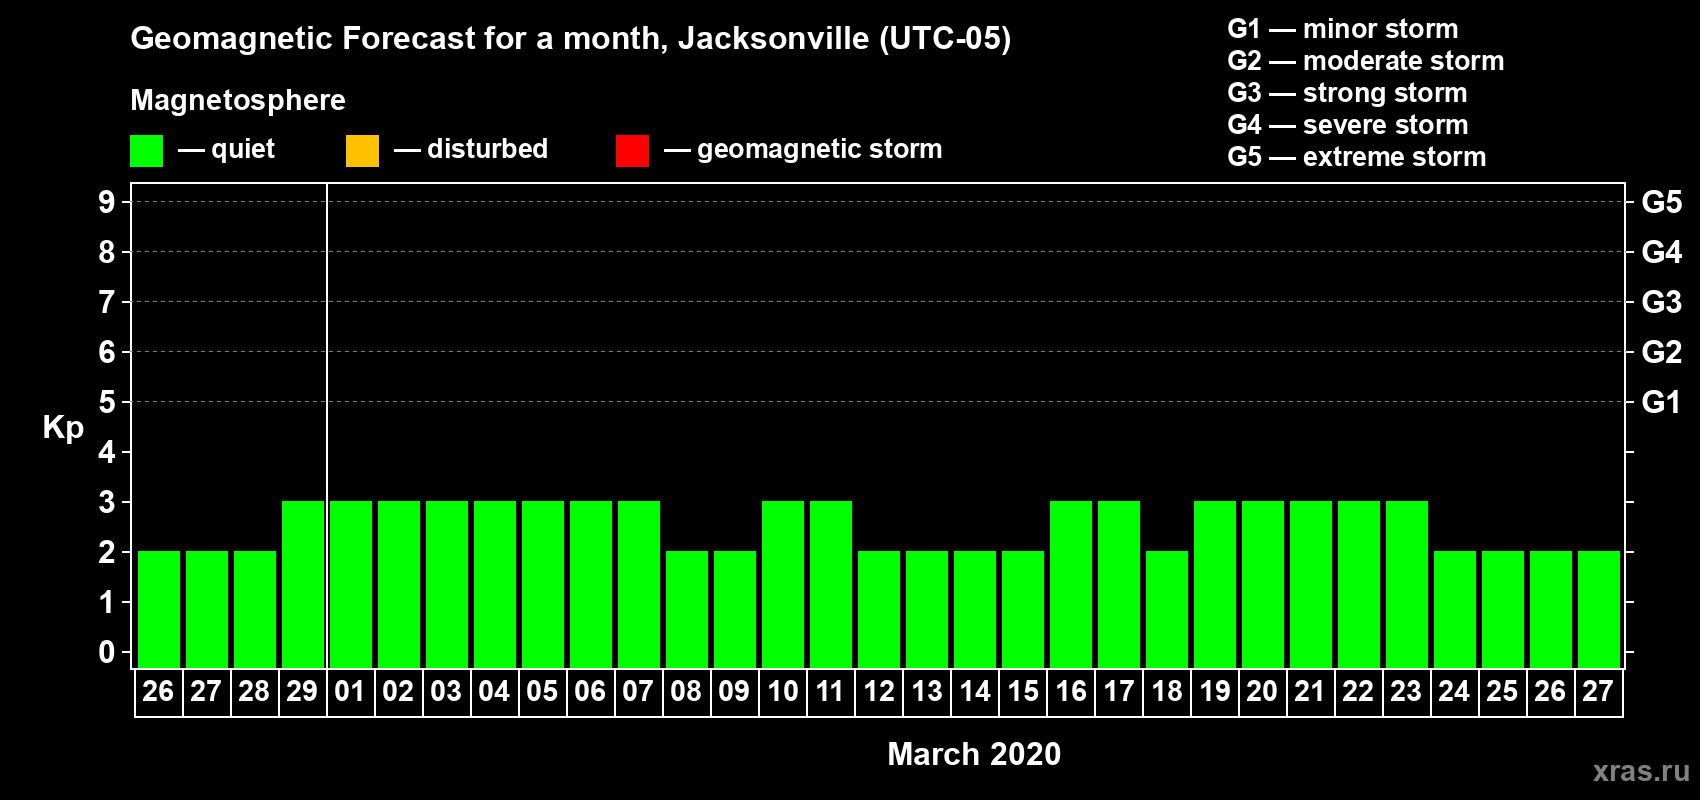1700x800 pixels.
Task: Click the date label 25 on the horizontal axis
Action: click(1502, 692)
